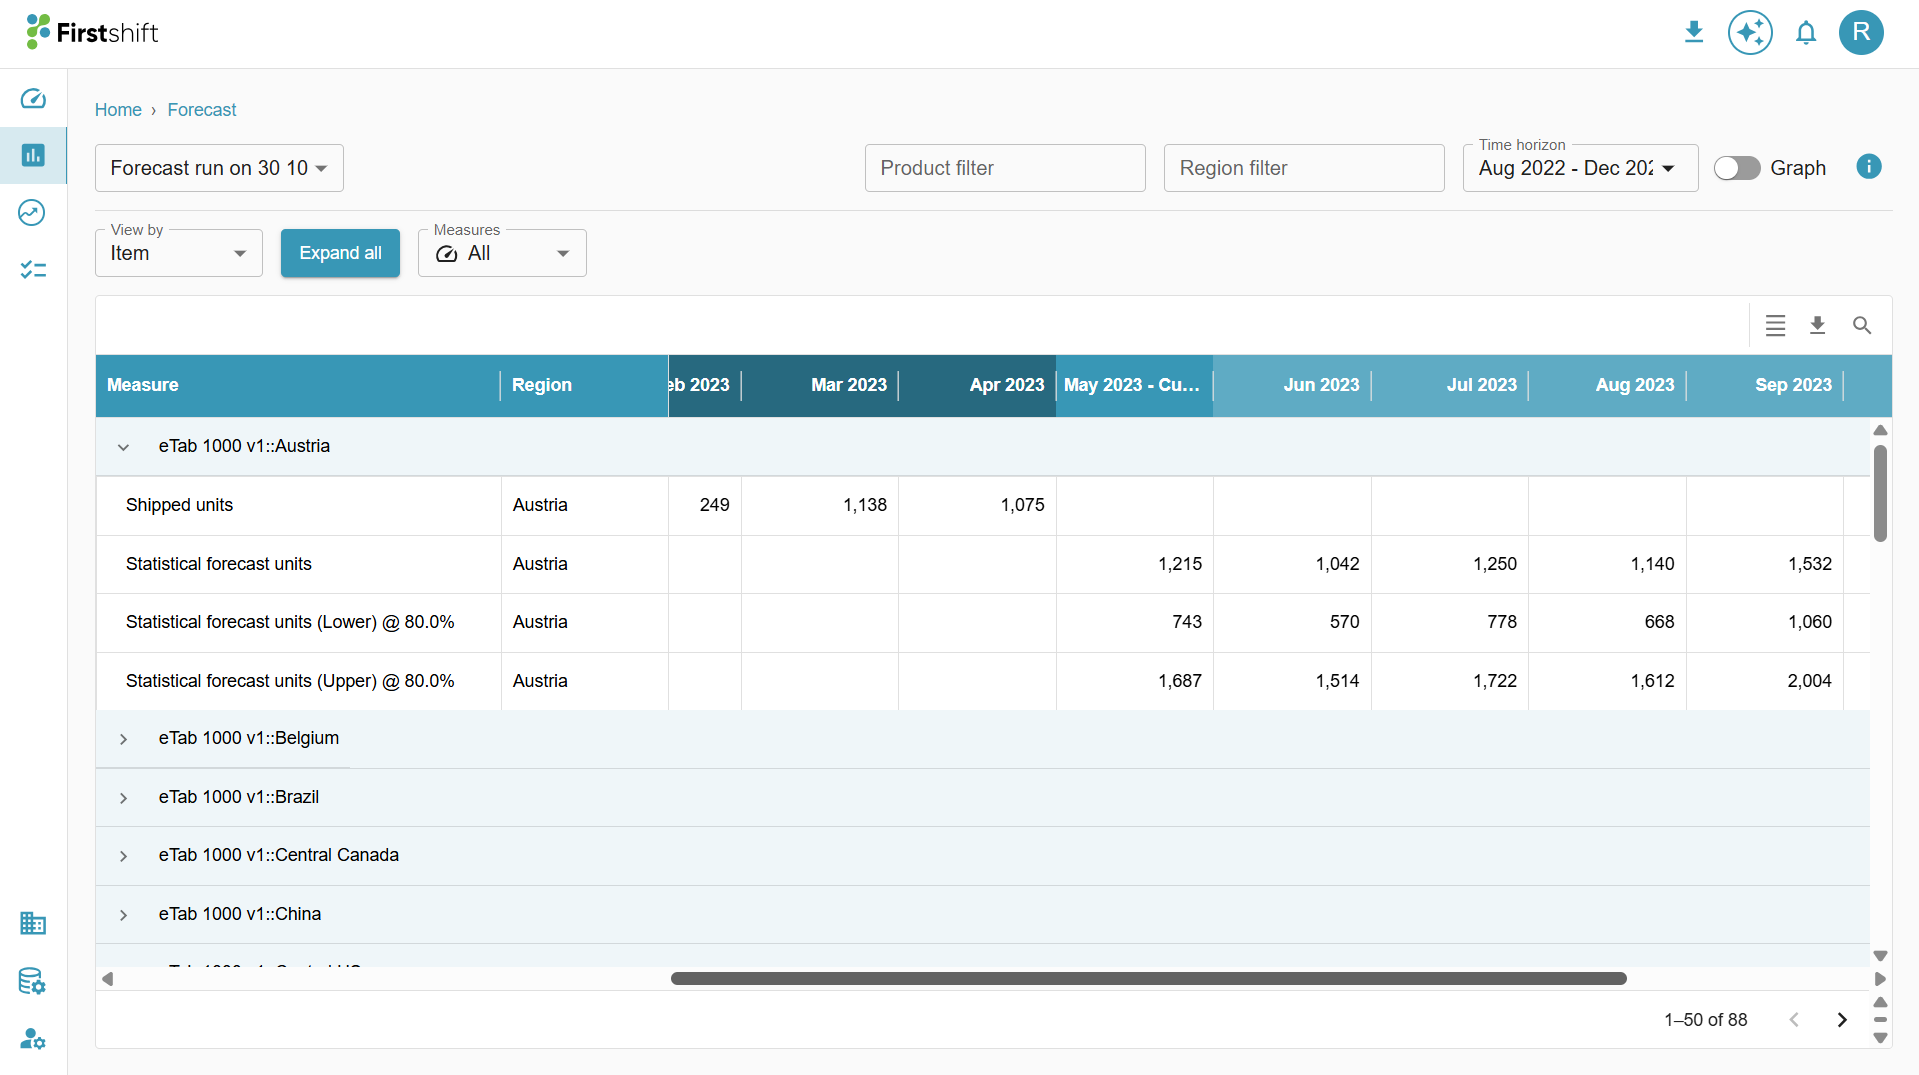Screen dimensions: 1919x1075
Task: Expand eTab 1000 v1::Central Canada group
Action: [123, 856]
